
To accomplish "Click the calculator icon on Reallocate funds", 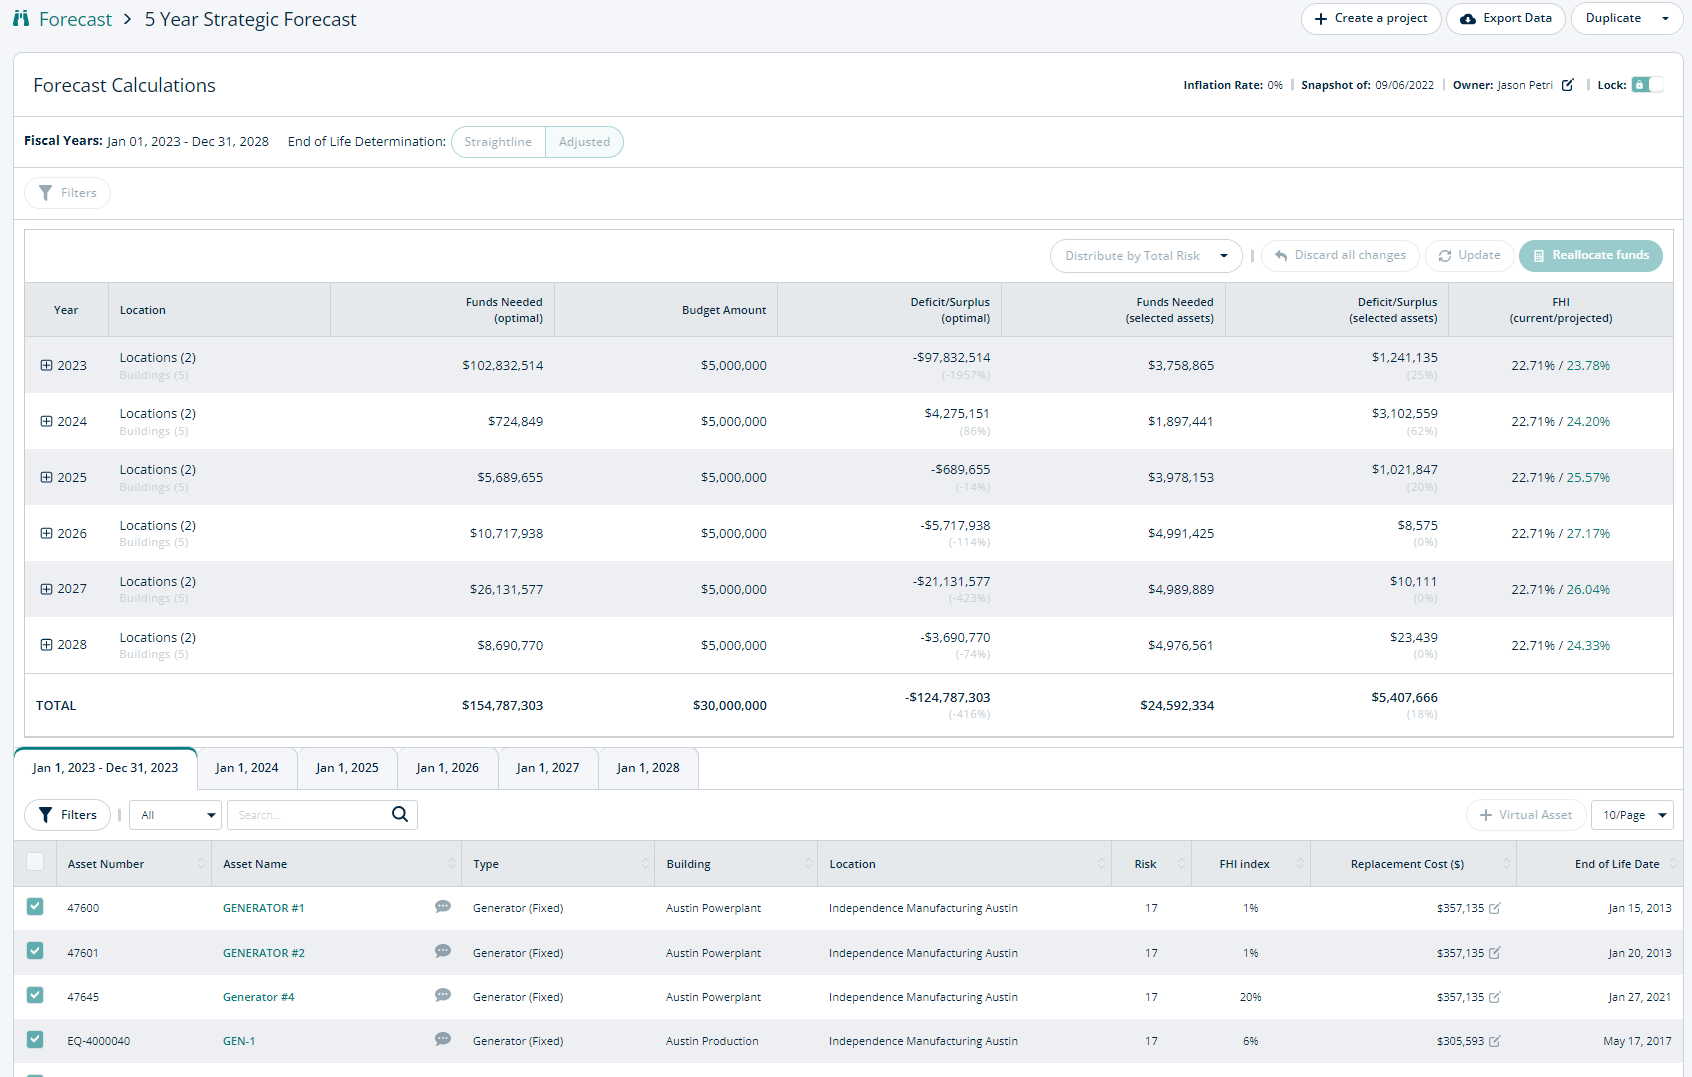I will point(1538,256).
